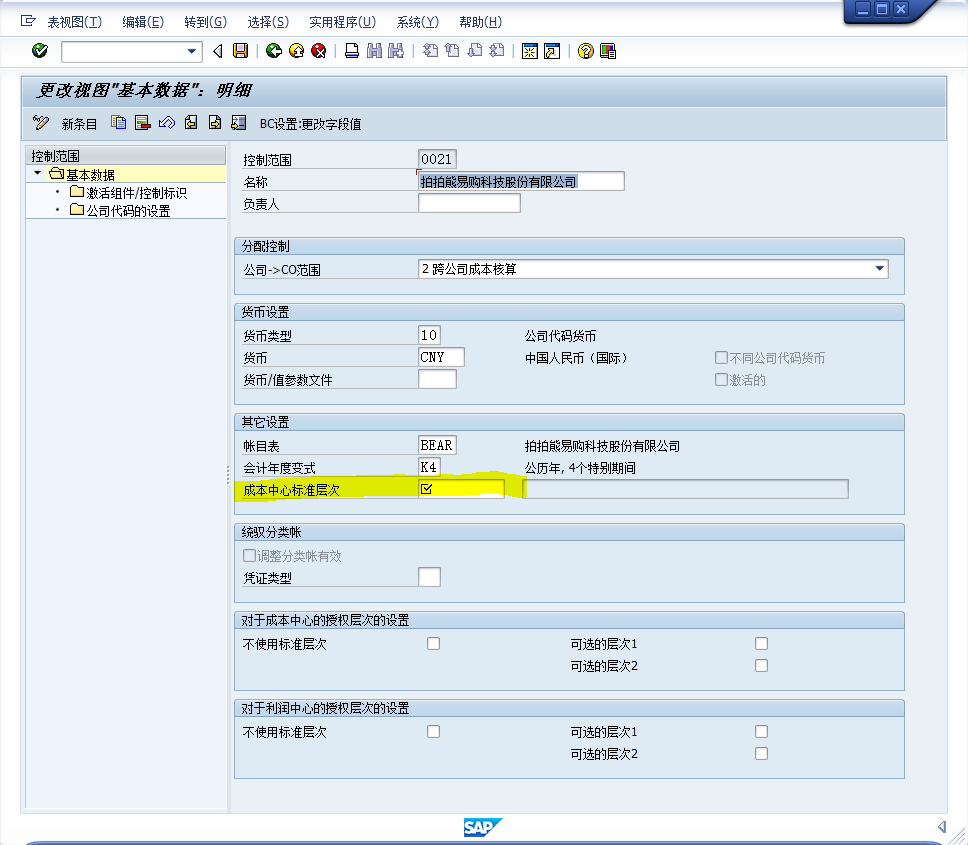This screenshot has width=968, height=845.
Task: Click the Previous Entry icon
Action: [x=191, y=123]
